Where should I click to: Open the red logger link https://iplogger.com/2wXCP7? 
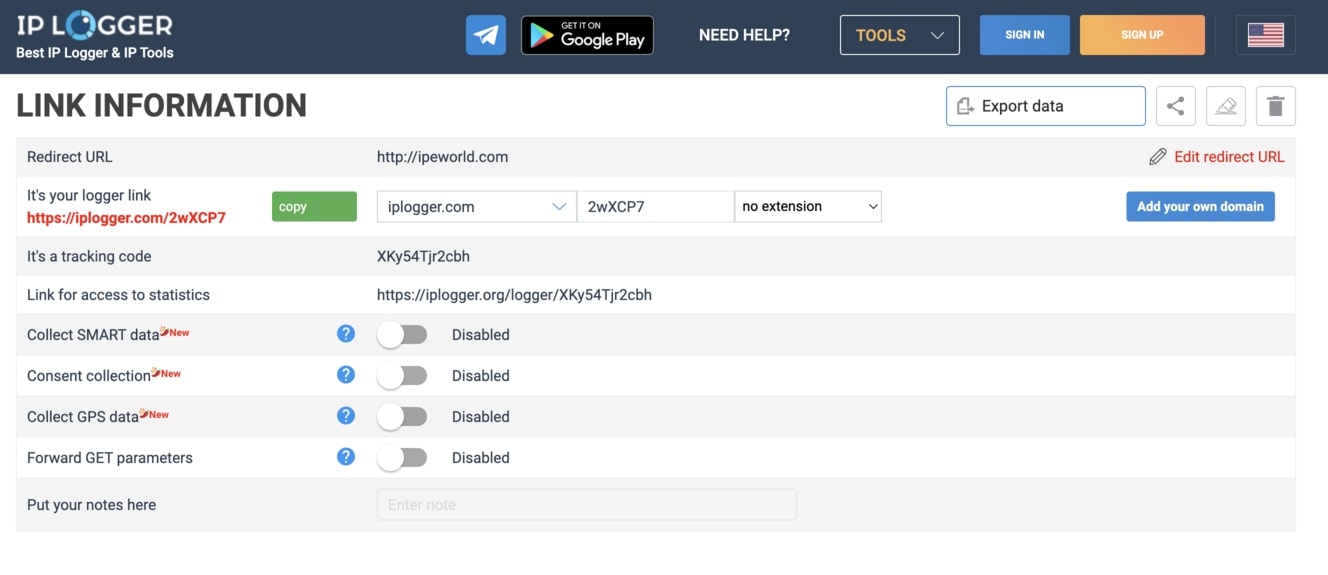126,218
